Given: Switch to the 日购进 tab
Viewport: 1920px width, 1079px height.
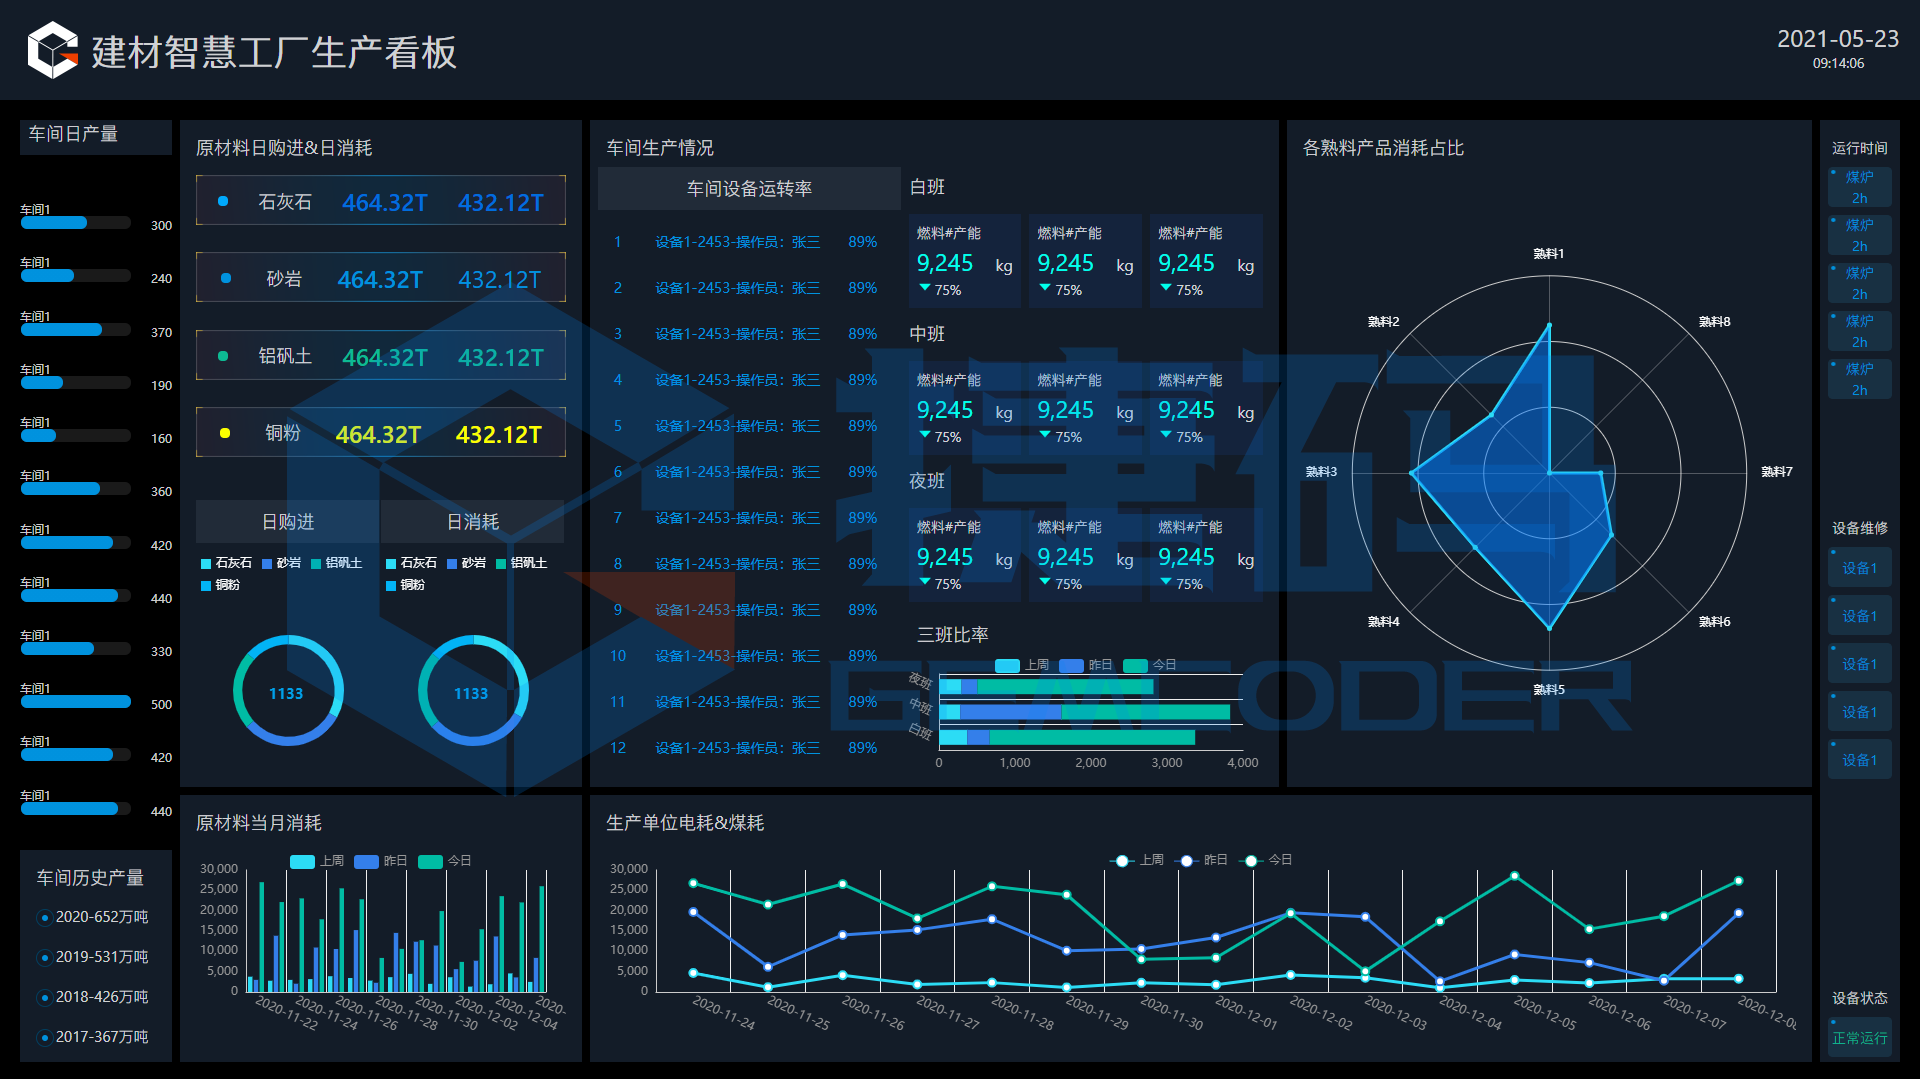Looking at the screenshot, I should 288,521.
